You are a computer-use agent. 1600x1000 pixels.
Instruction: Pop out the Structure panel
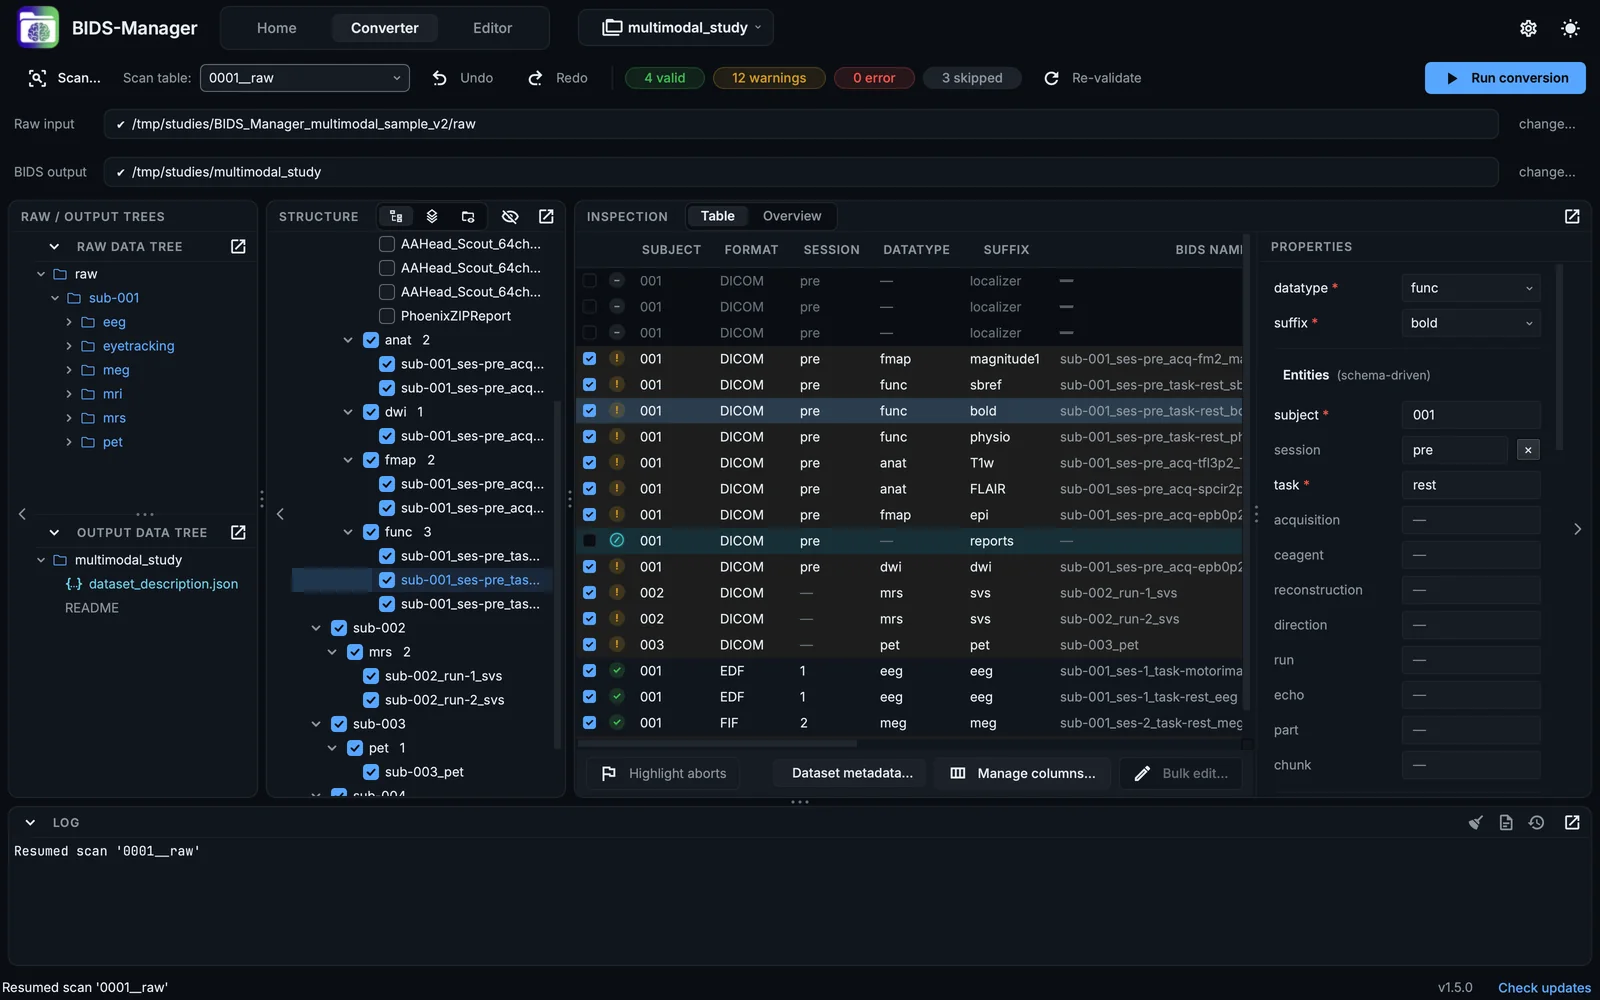pos(546,216)
